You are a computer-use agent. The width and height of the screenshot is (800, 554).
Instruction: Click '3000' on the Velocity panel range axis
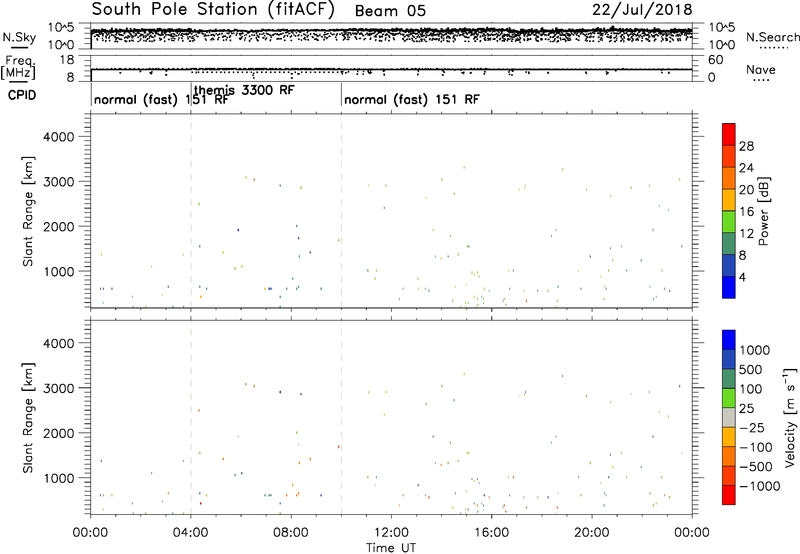[59, 388]
